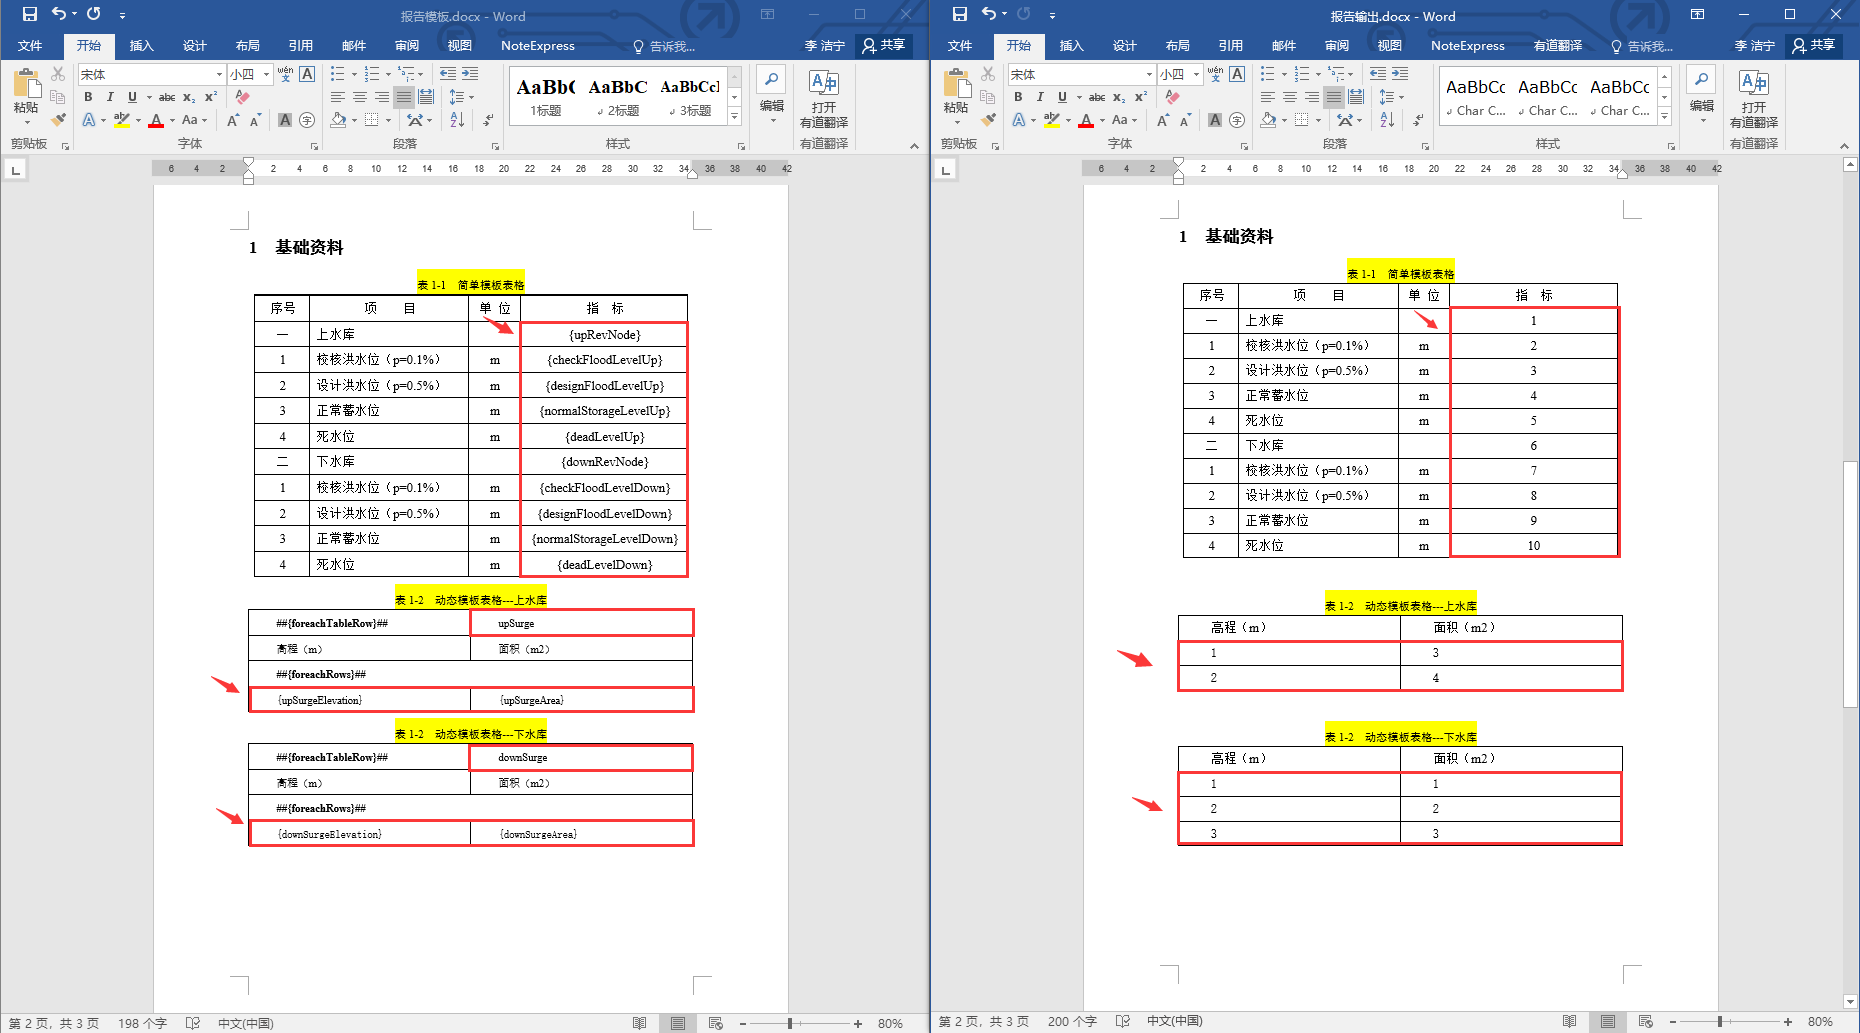
Task: Open Sort tool in 报告模板 window
Action: (457, 120)
